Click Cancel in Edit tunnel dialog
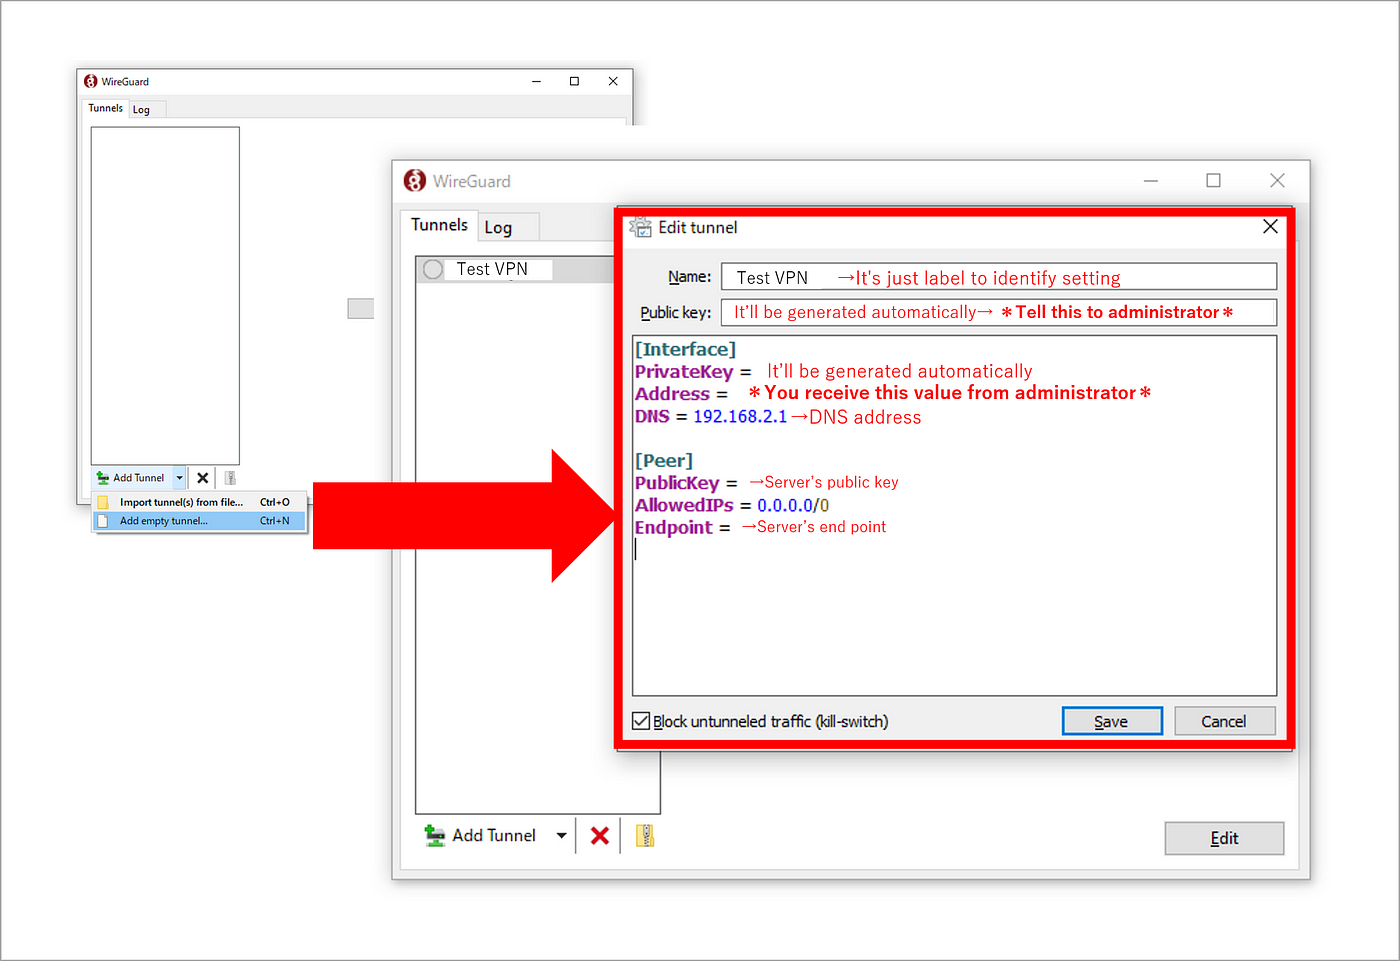 pos(1224,721)
